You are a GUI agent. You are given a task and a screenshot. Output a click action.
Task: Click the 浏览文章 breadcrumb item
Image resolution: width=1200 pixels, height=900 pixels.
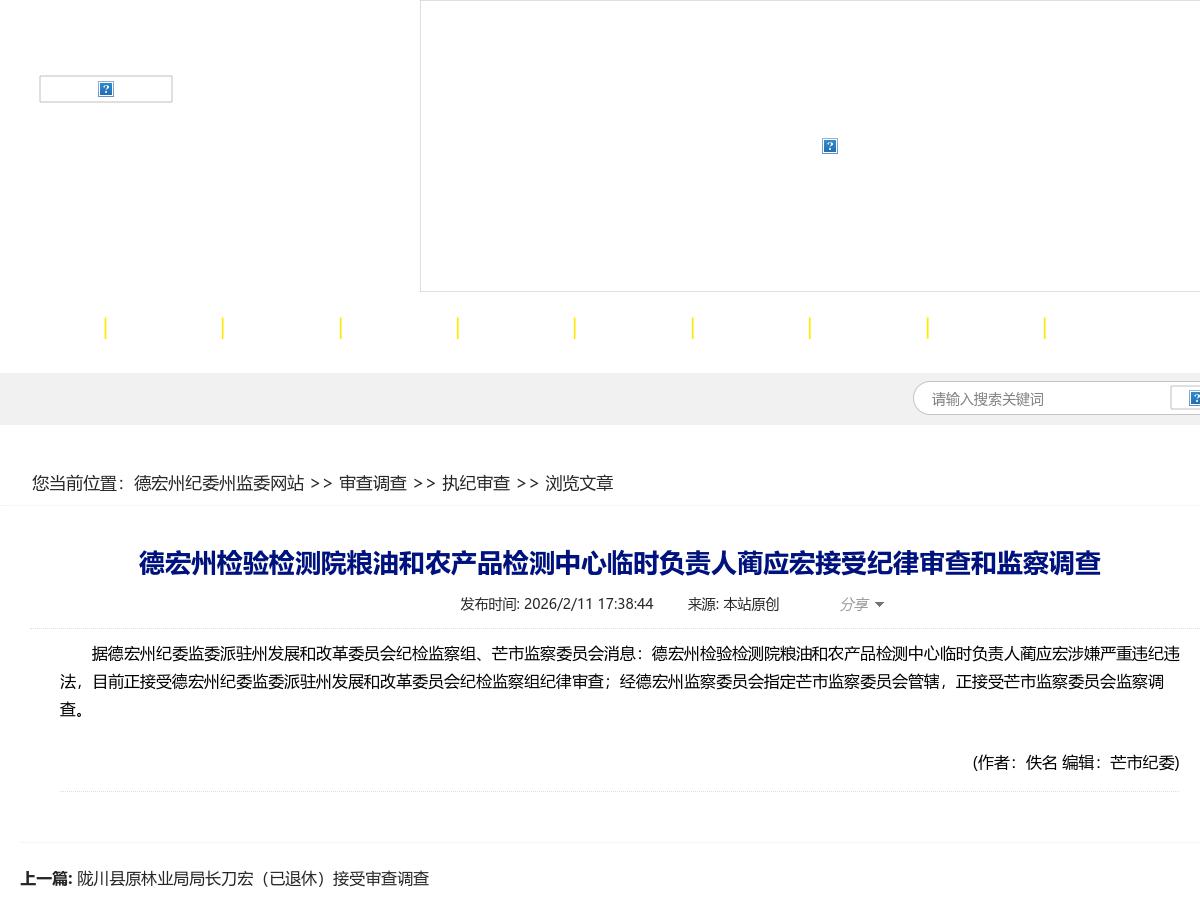tap(579, 483)
